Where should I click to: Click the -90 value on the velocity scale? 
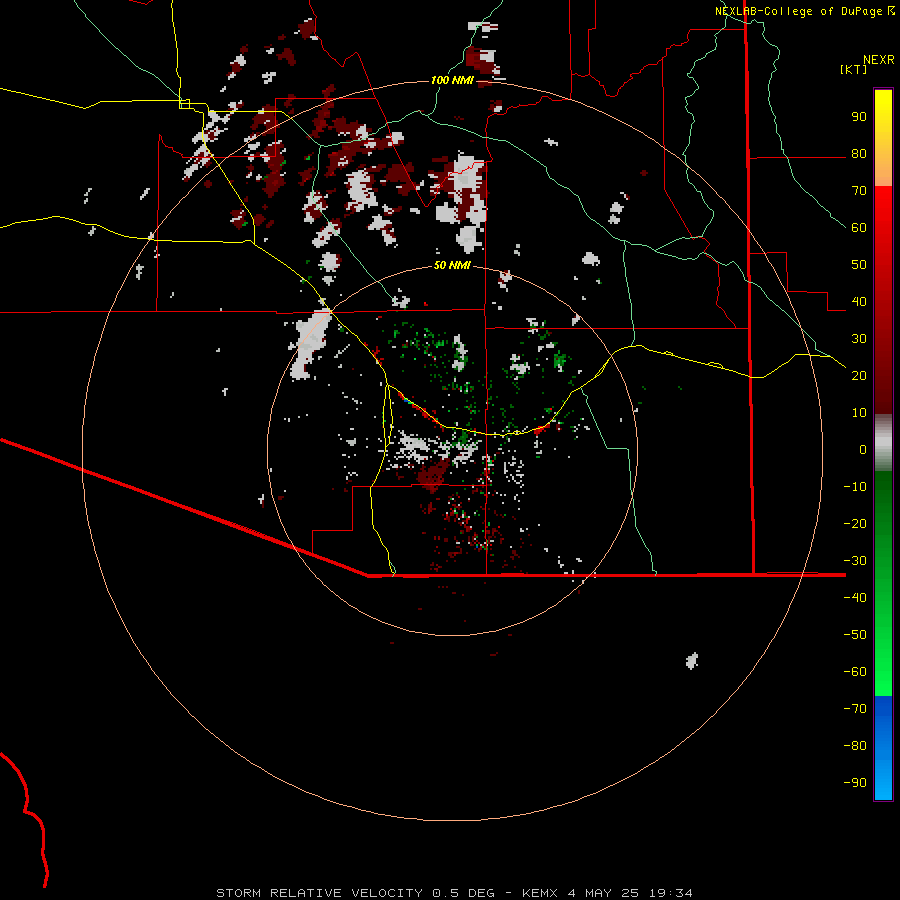[855, 782]
